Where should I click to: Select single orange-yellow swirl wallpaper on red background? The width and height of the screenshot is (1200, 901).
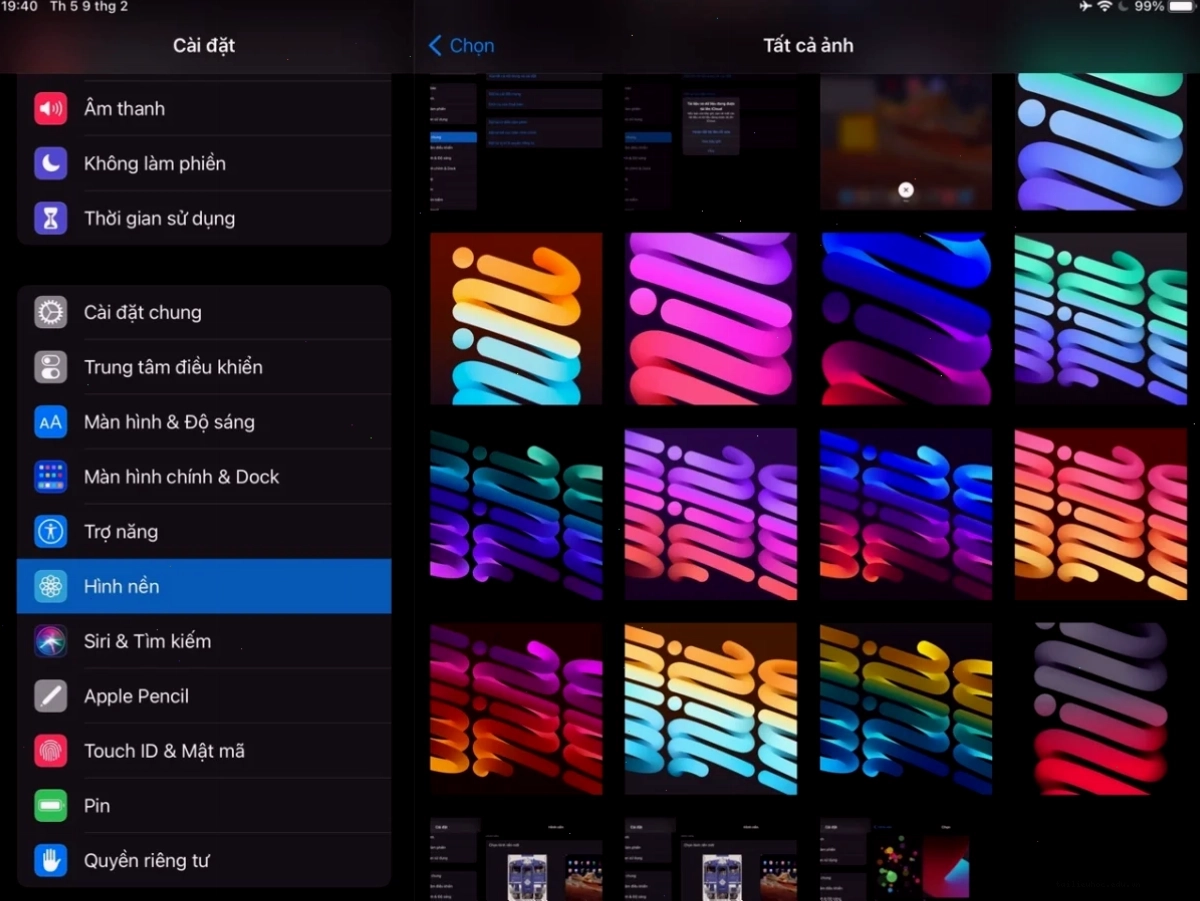click(516, 319)
